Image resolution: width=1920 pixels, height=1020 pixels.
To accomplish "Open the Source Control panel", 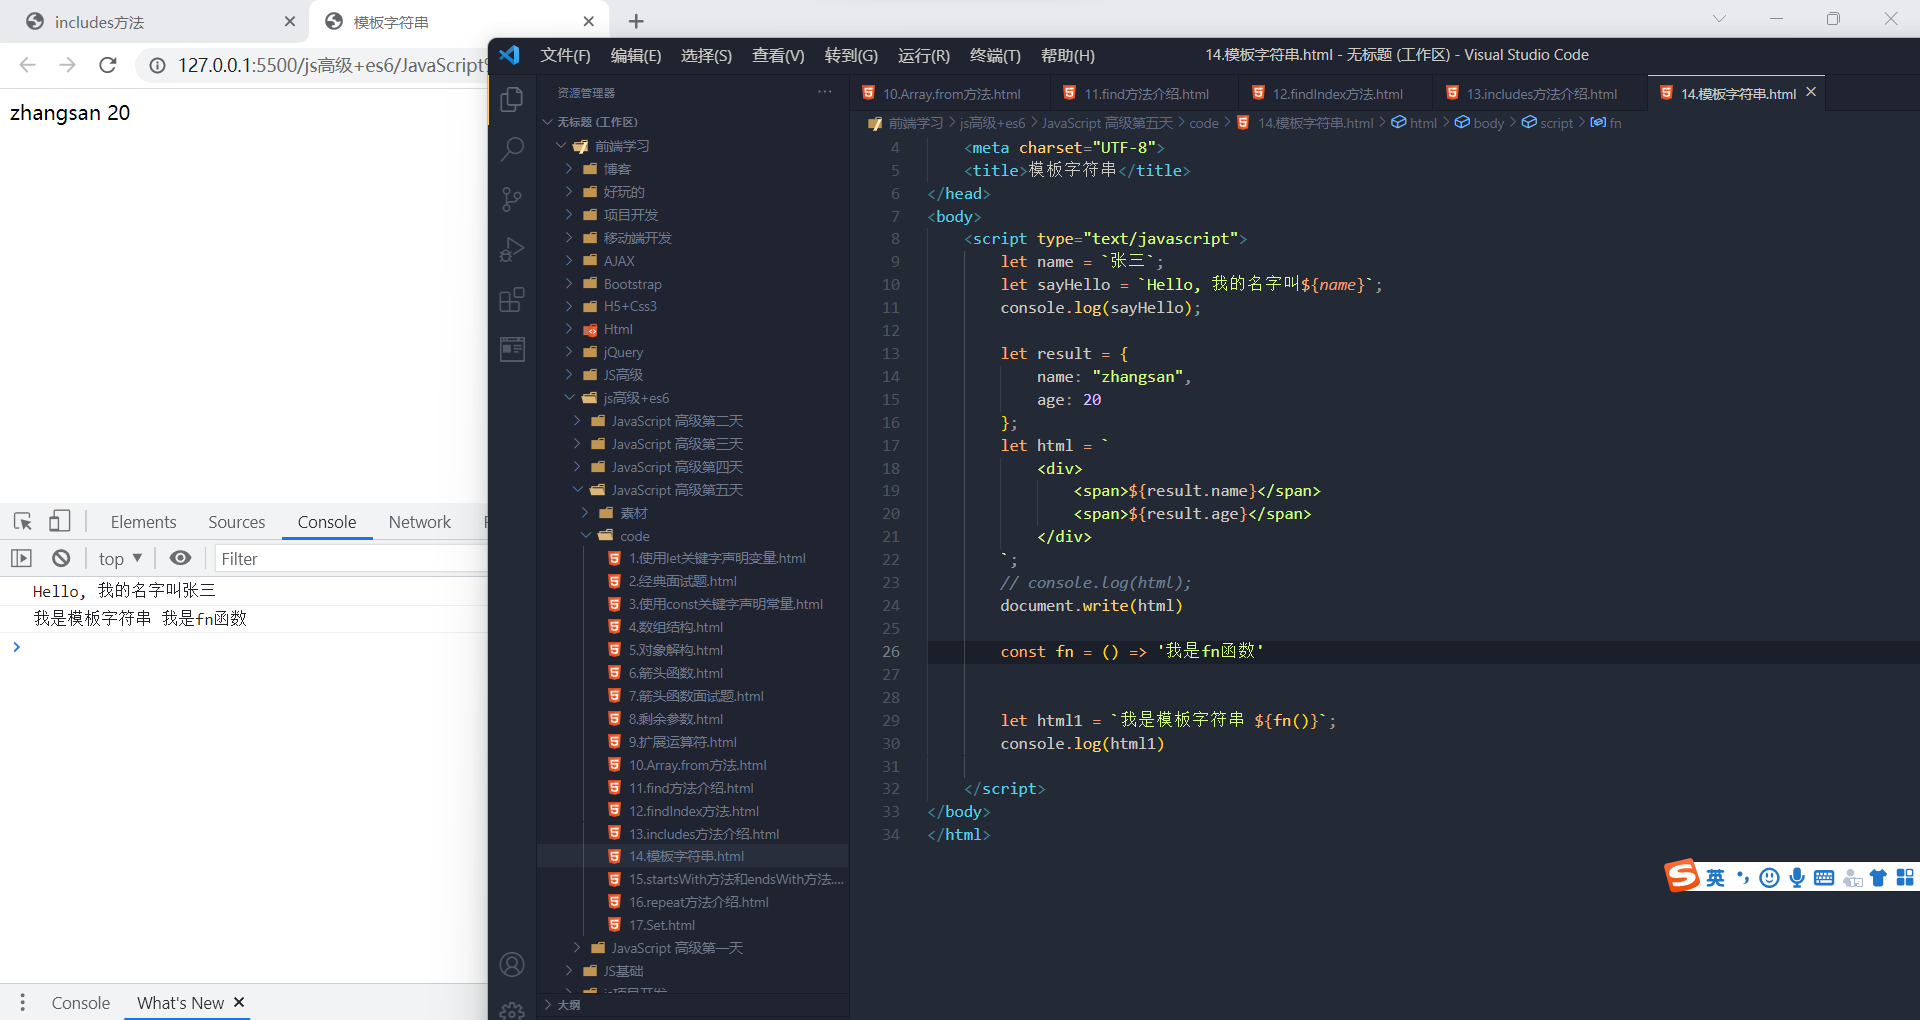I will 512,199.
